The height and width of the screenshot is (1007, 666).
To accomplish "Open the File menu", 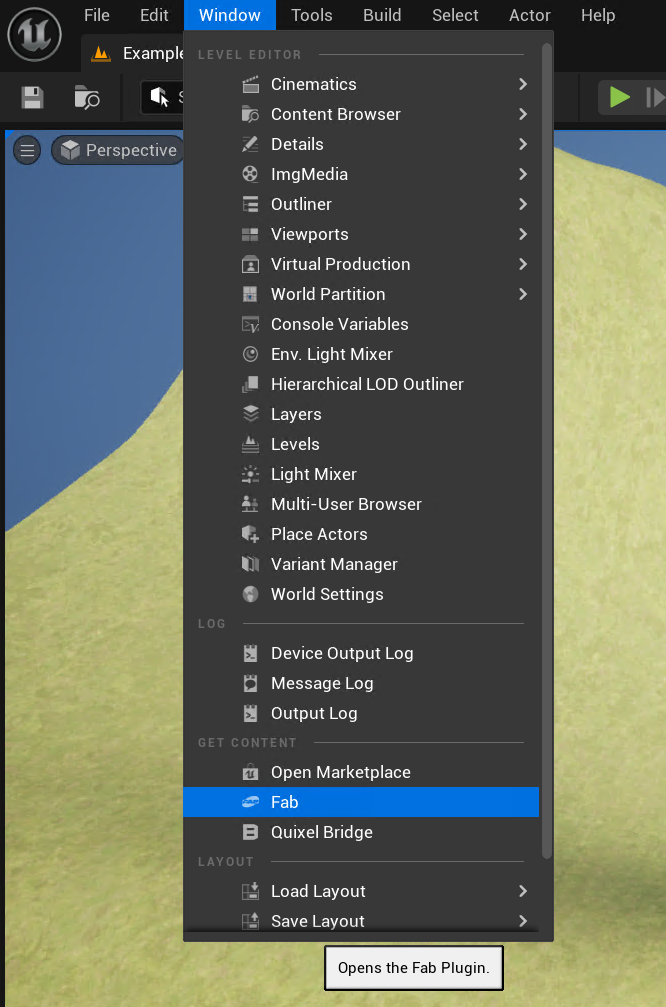I will pyautogui.click(x=97, y=15).
